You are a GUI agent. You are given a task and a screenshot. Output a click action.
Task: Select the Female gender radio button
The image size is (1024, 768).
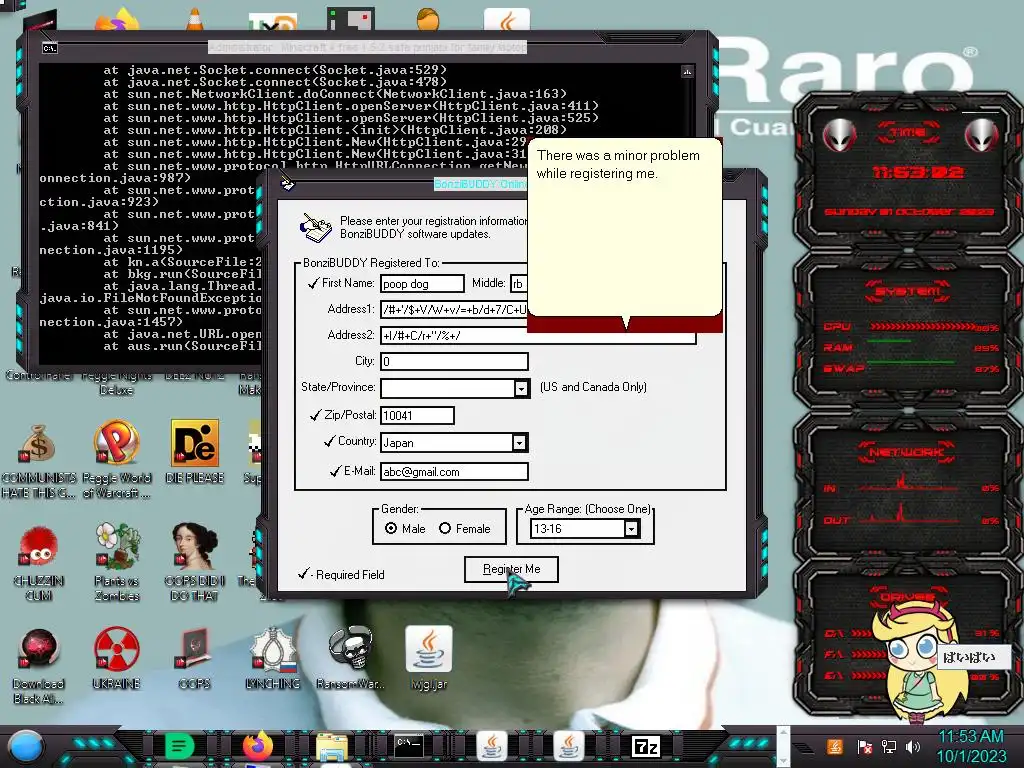pos(445,528)
